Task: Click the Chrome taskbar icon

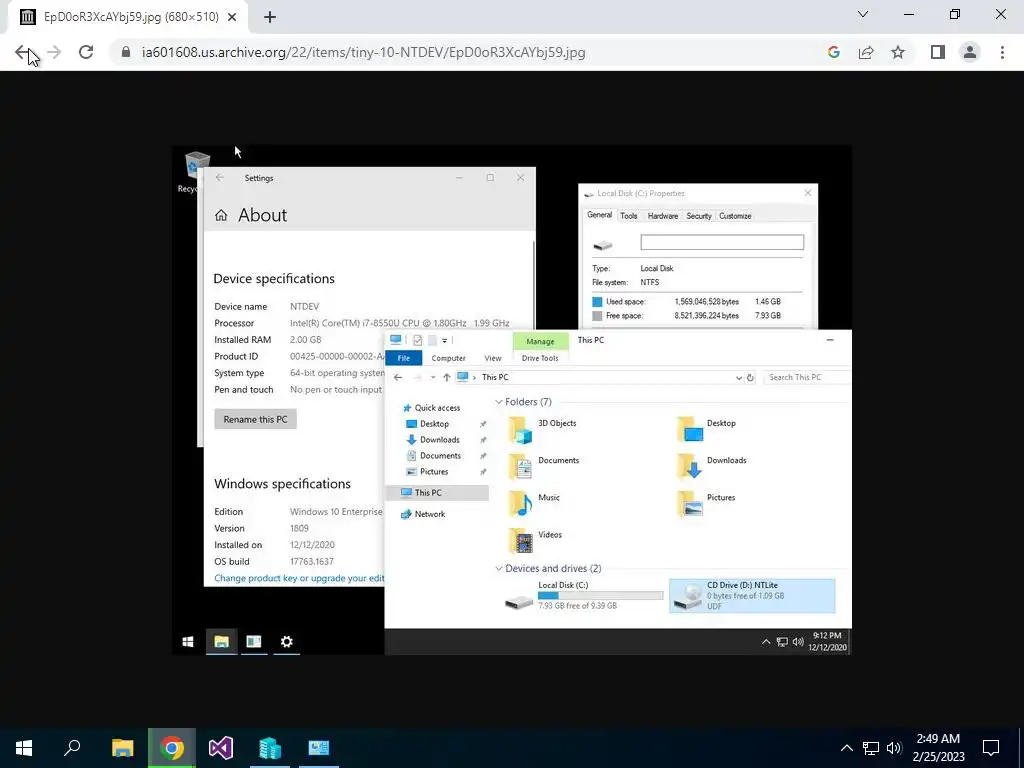Action: tap(172, 748)
